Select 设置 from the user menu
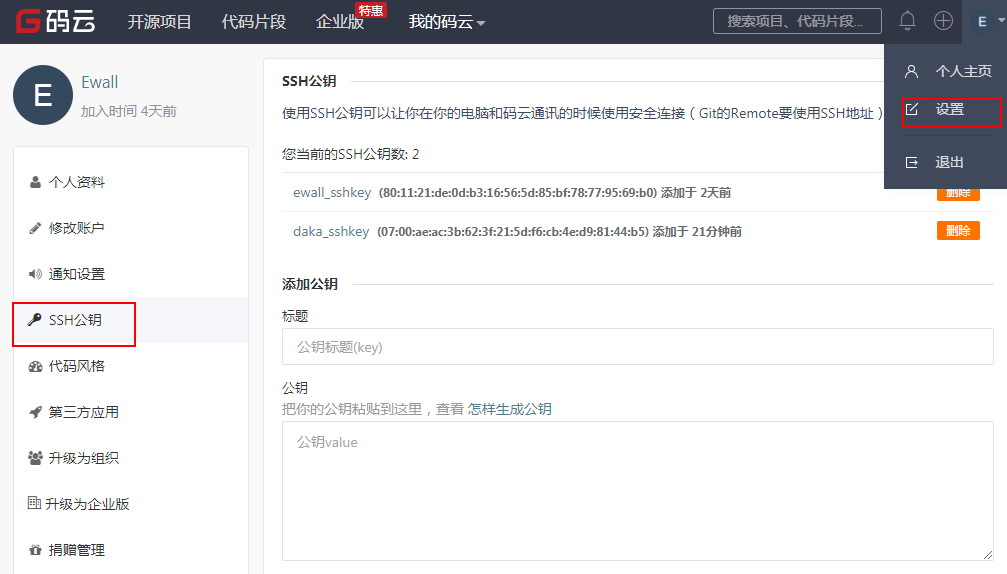 coord(949,109)
